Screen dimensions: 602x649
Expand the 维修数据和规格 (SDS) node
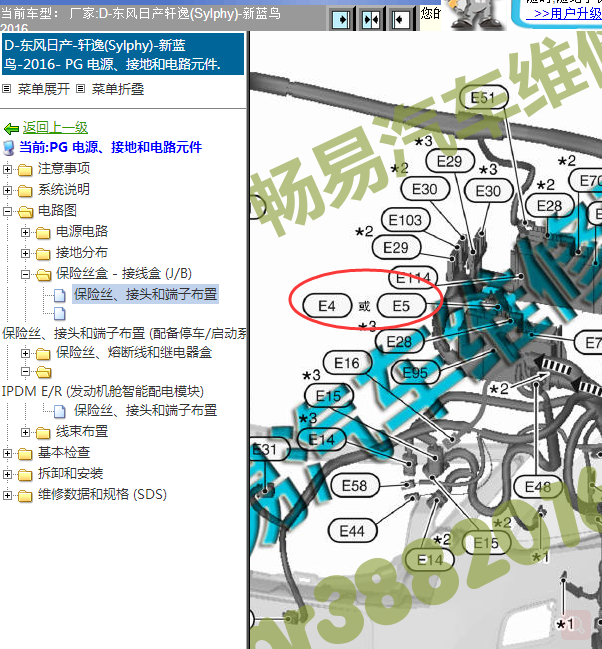point(7,495)
